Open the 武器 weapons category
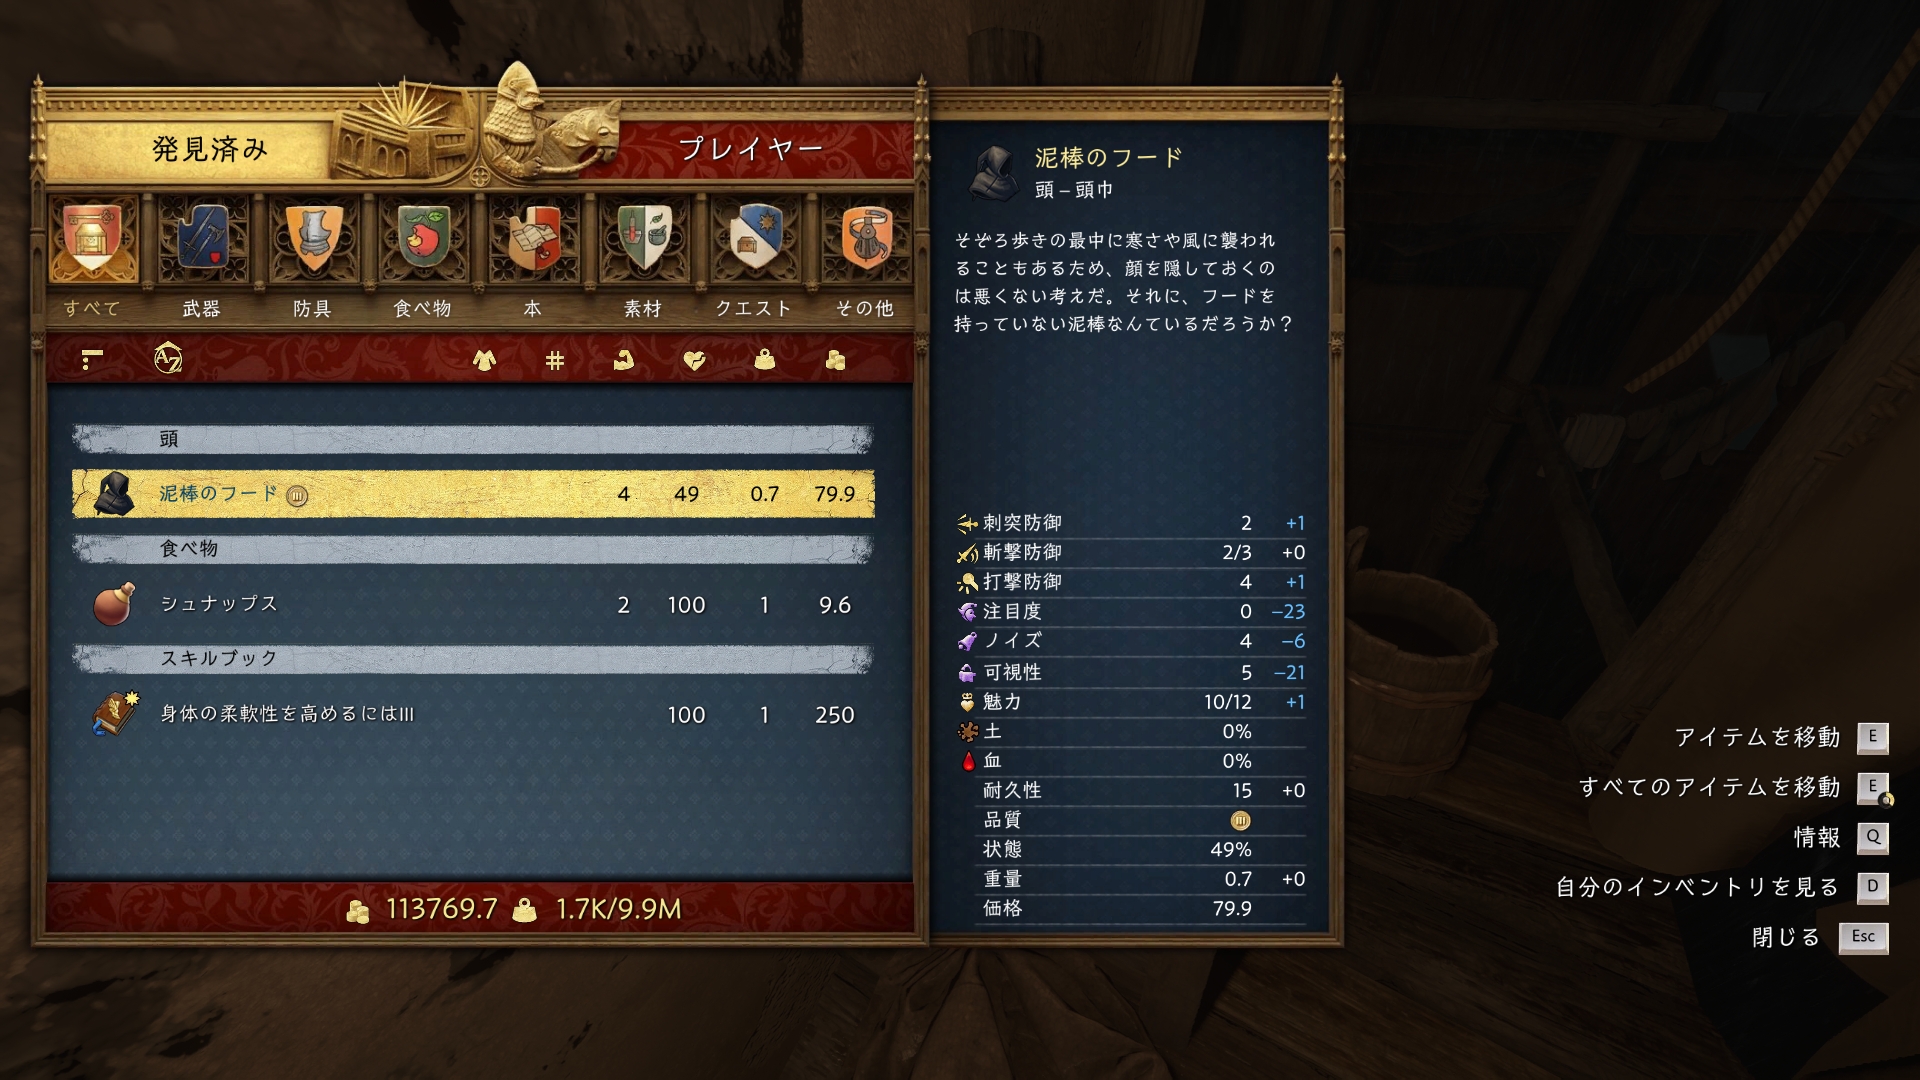Image resolution: width=1920 pixels, height=1080 pixels. click(x=202, y=239)
